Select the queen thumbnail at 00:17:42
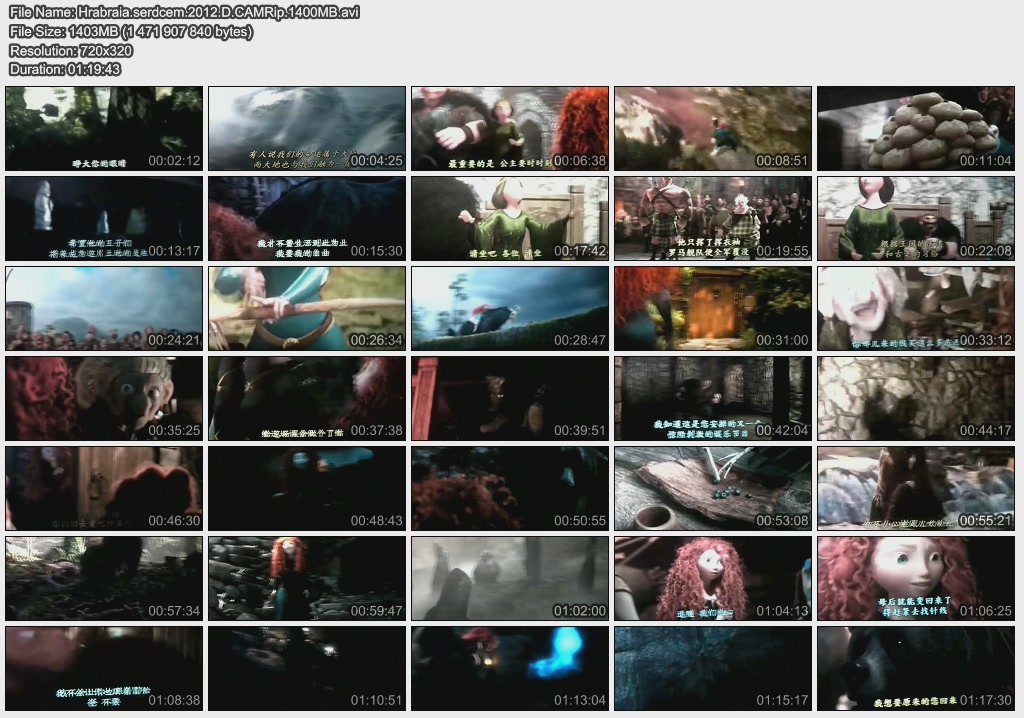The width and height of the screenshot is (1024, 718). [510, 219]
